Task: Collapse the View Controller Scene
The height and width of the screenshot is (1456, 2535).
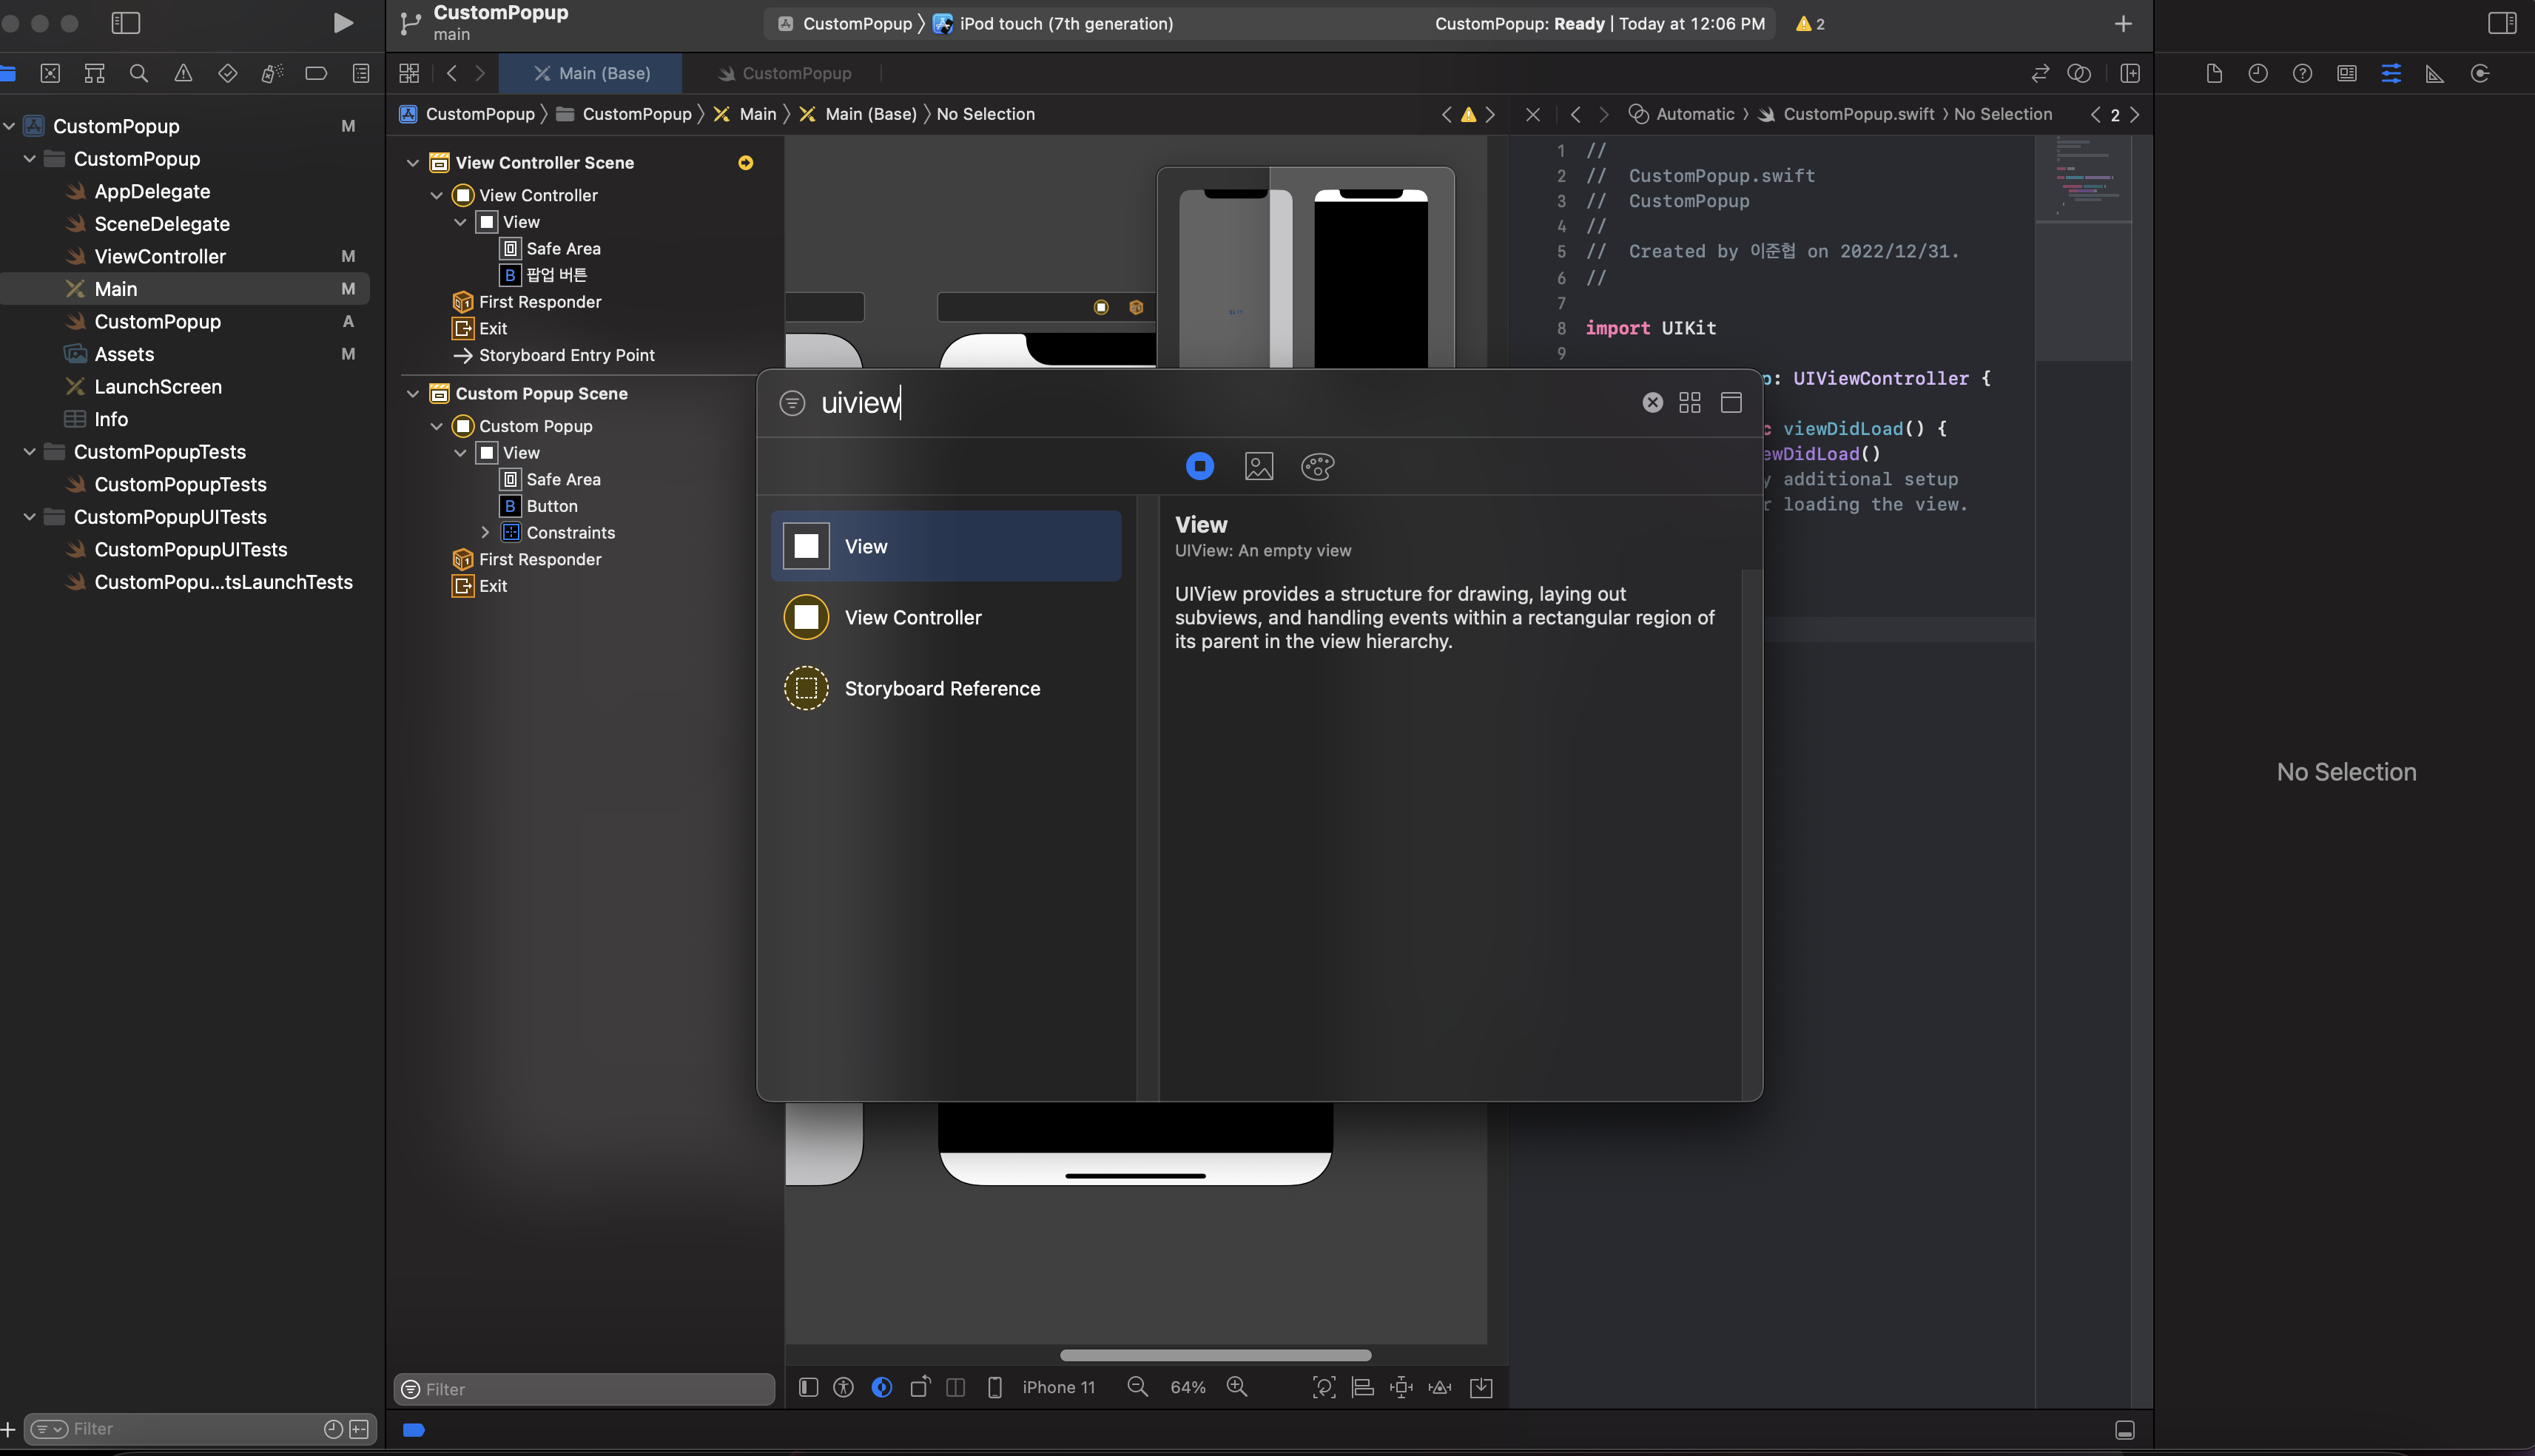Action: pyautogui.click(x=412, y=162)
